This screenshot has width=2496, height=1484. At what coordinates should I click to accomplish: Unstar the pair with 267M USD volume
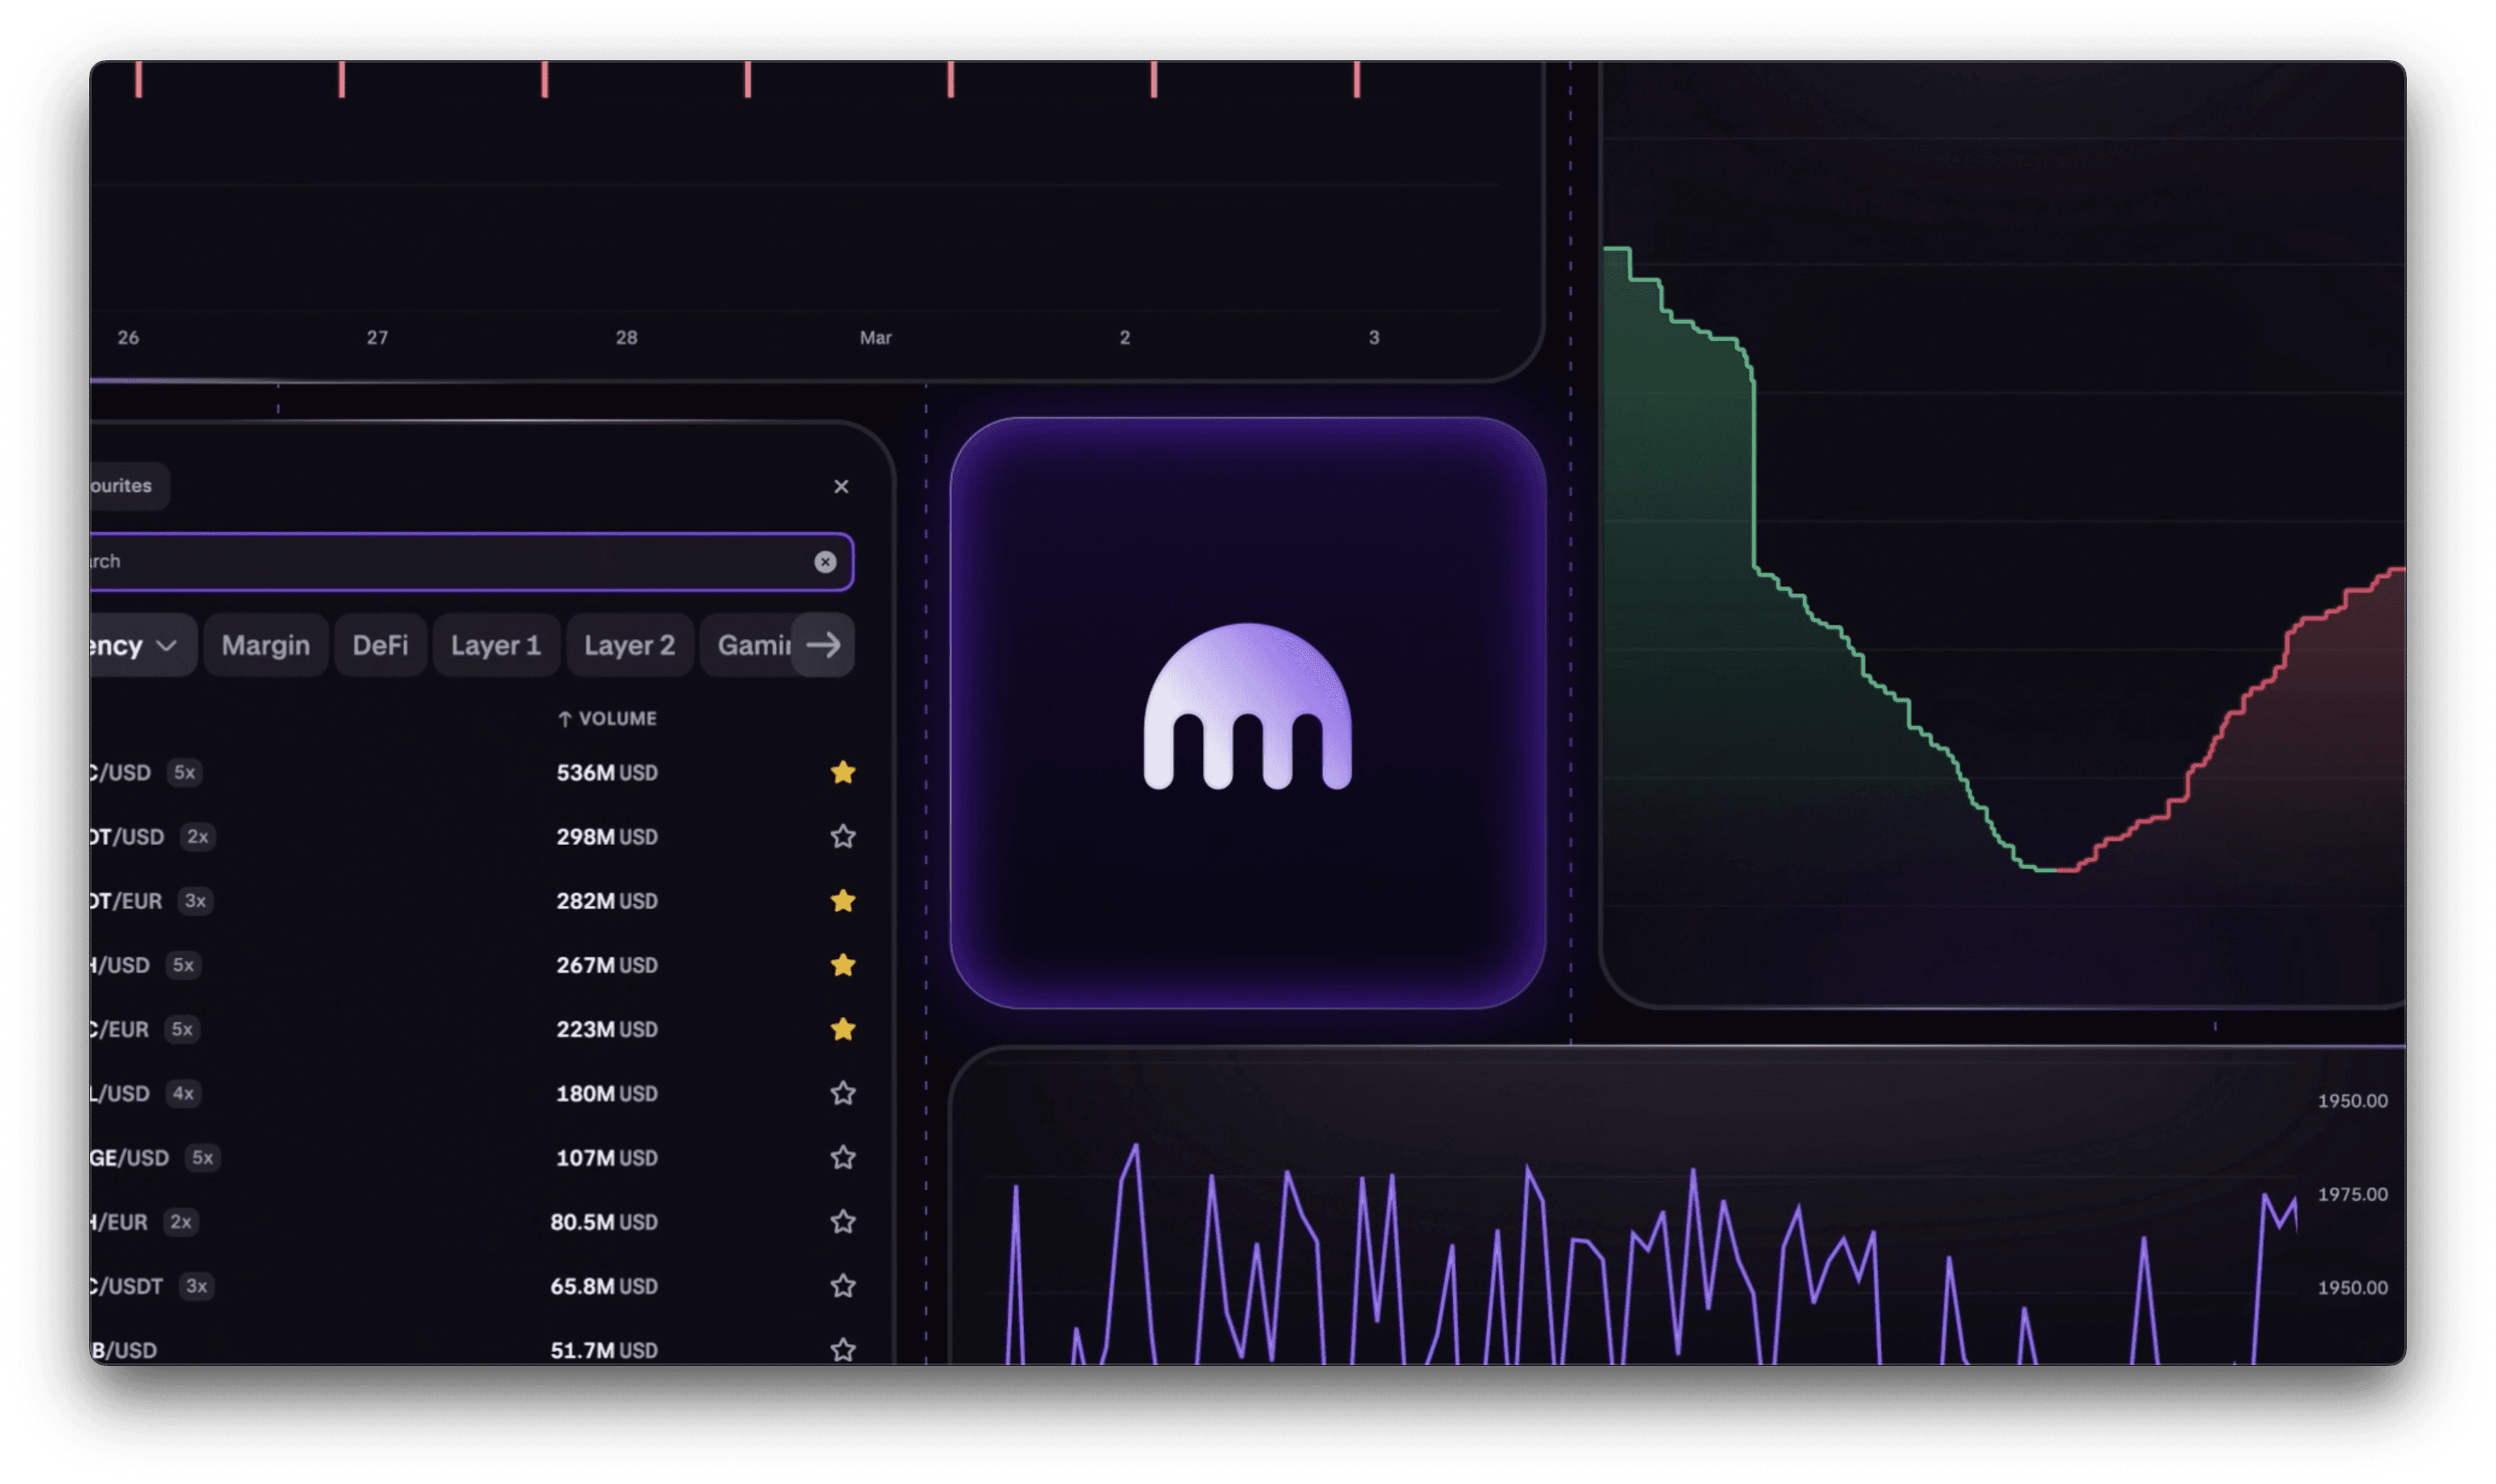pos(843,964)
